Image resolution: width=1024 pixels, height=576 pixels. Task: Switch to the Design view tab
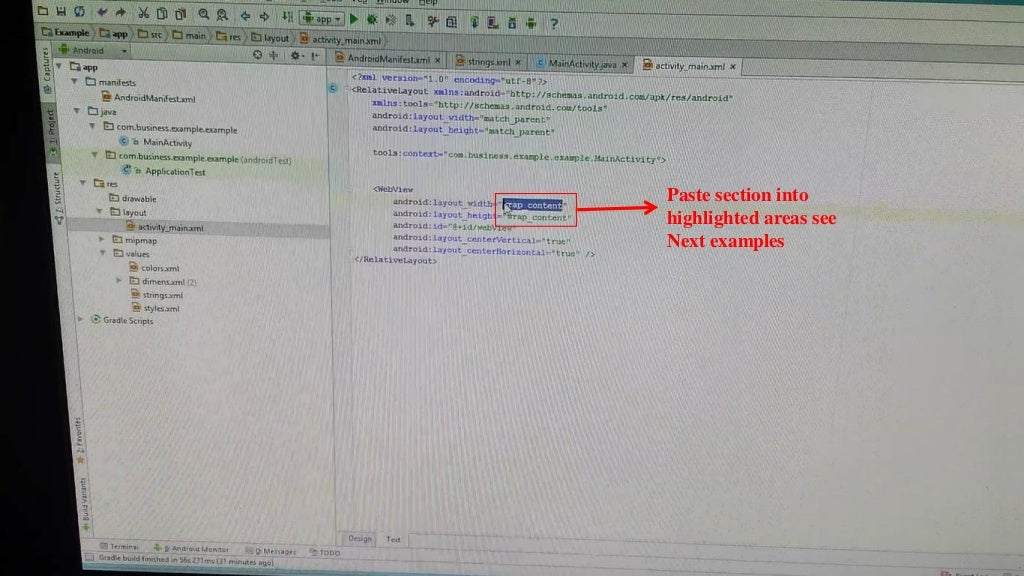[x=360, y=539]
